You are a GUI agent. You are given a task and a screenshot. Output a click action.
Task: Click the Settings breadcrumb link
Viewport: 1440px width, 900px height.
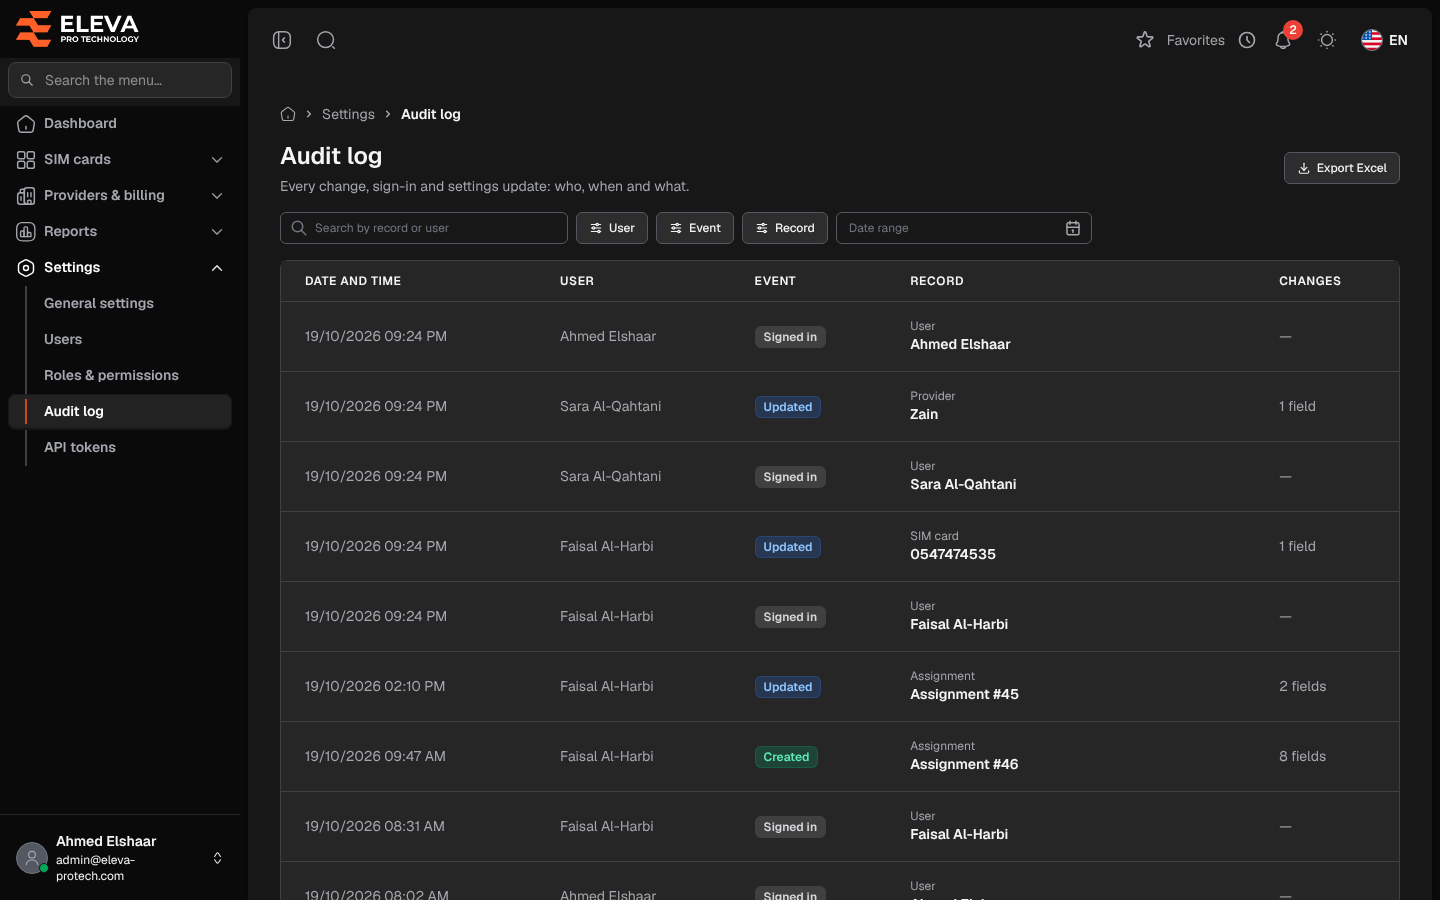tap(348, 114)
